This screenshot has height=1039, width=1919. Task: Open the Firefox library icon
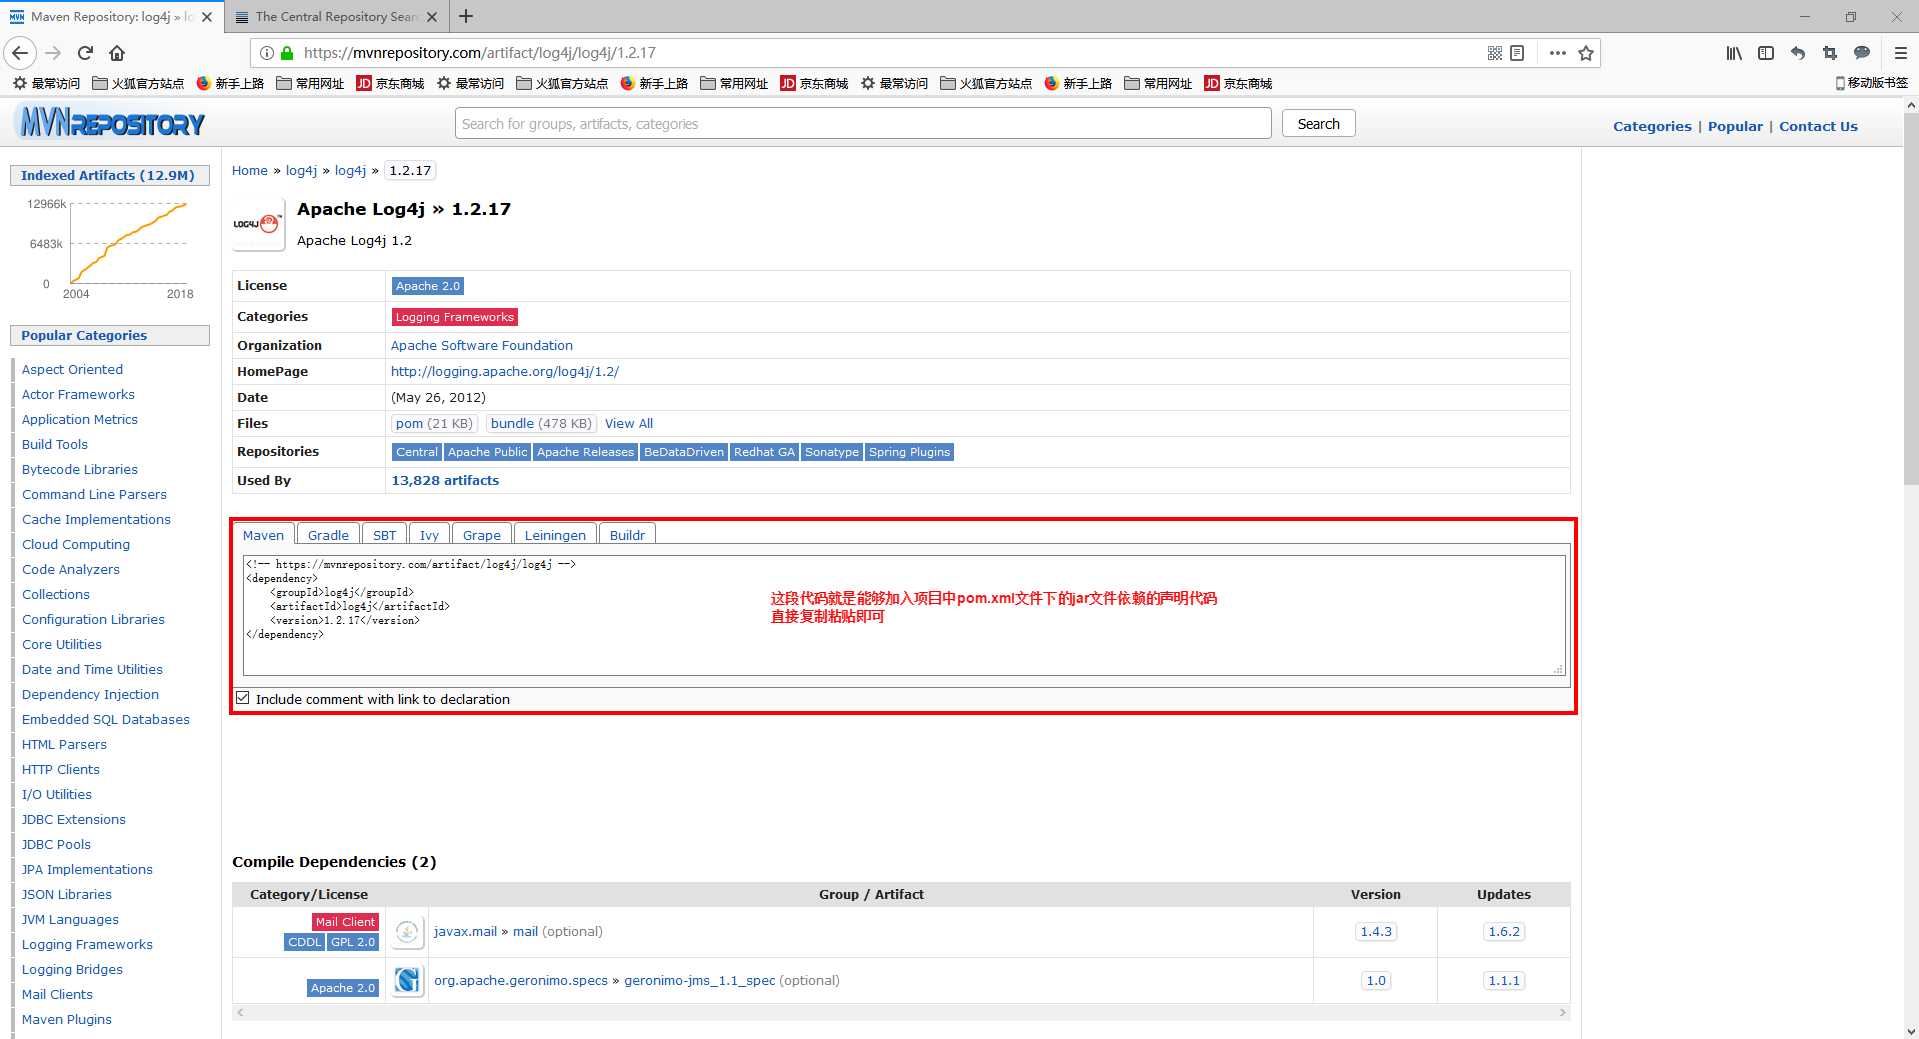point(1734,53)
